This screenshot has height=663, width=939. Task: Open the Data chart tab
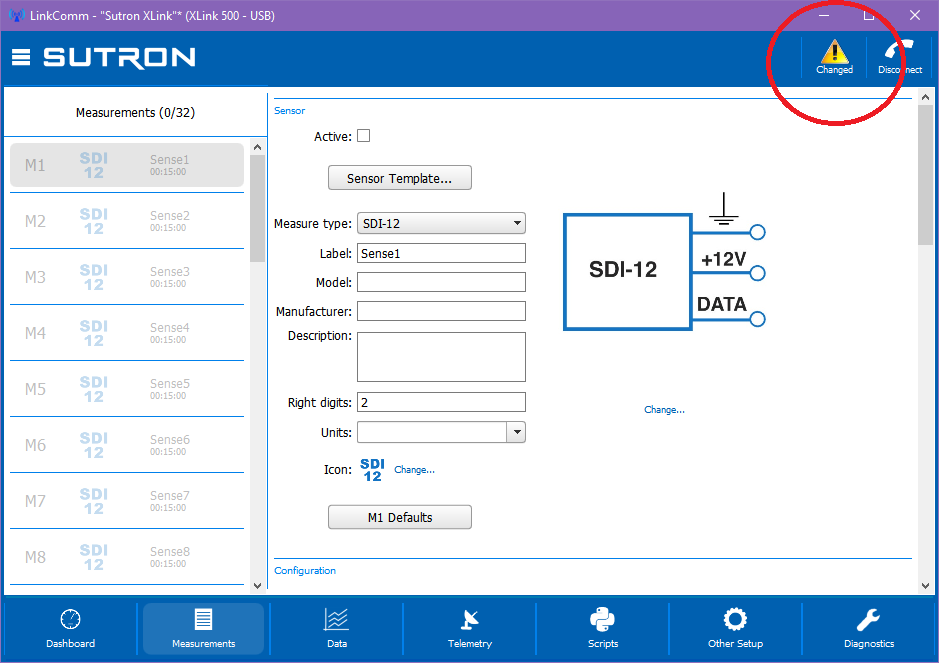pyautogui.click(x=337, y=629)
